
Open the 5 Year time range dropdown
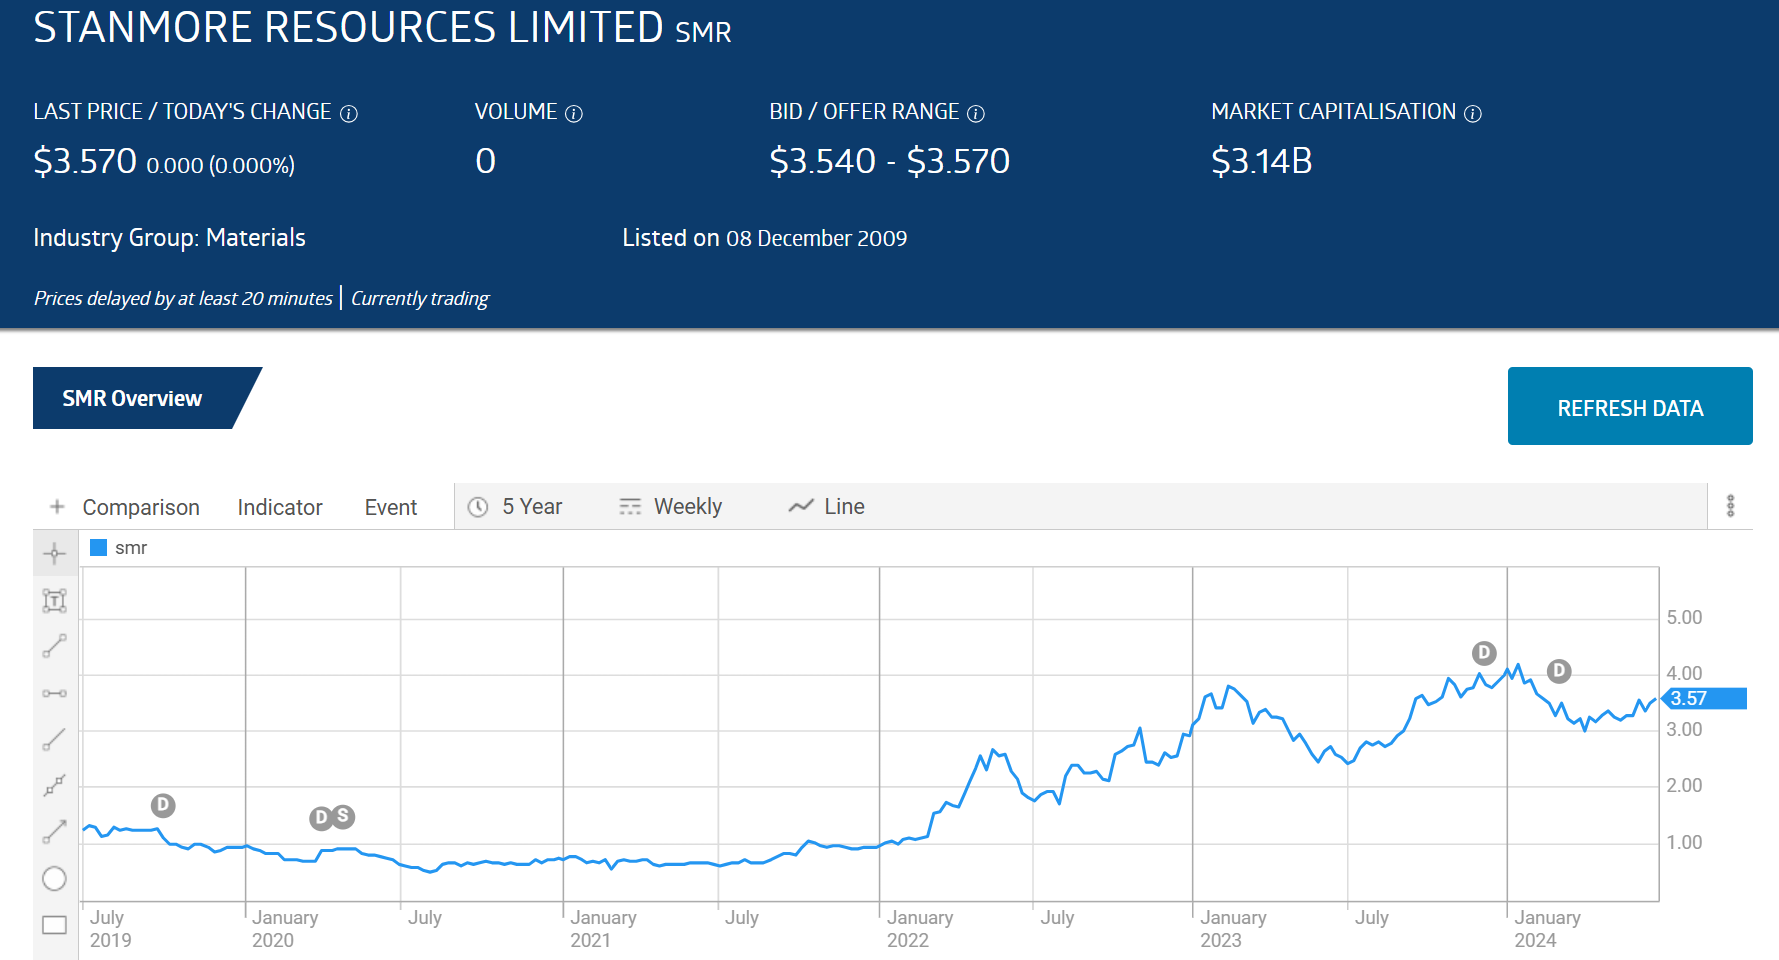tap(516, 507)
